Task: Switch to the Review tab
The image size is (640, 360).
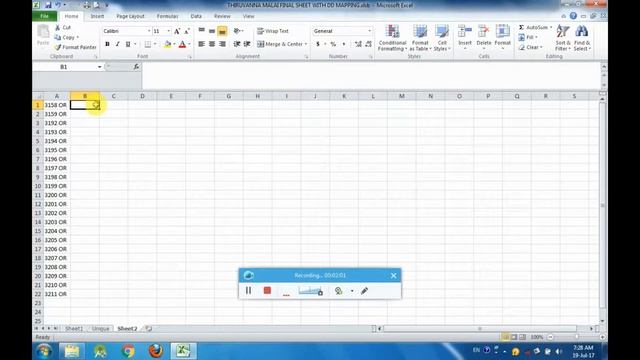Action: click(x=222, y=16)
